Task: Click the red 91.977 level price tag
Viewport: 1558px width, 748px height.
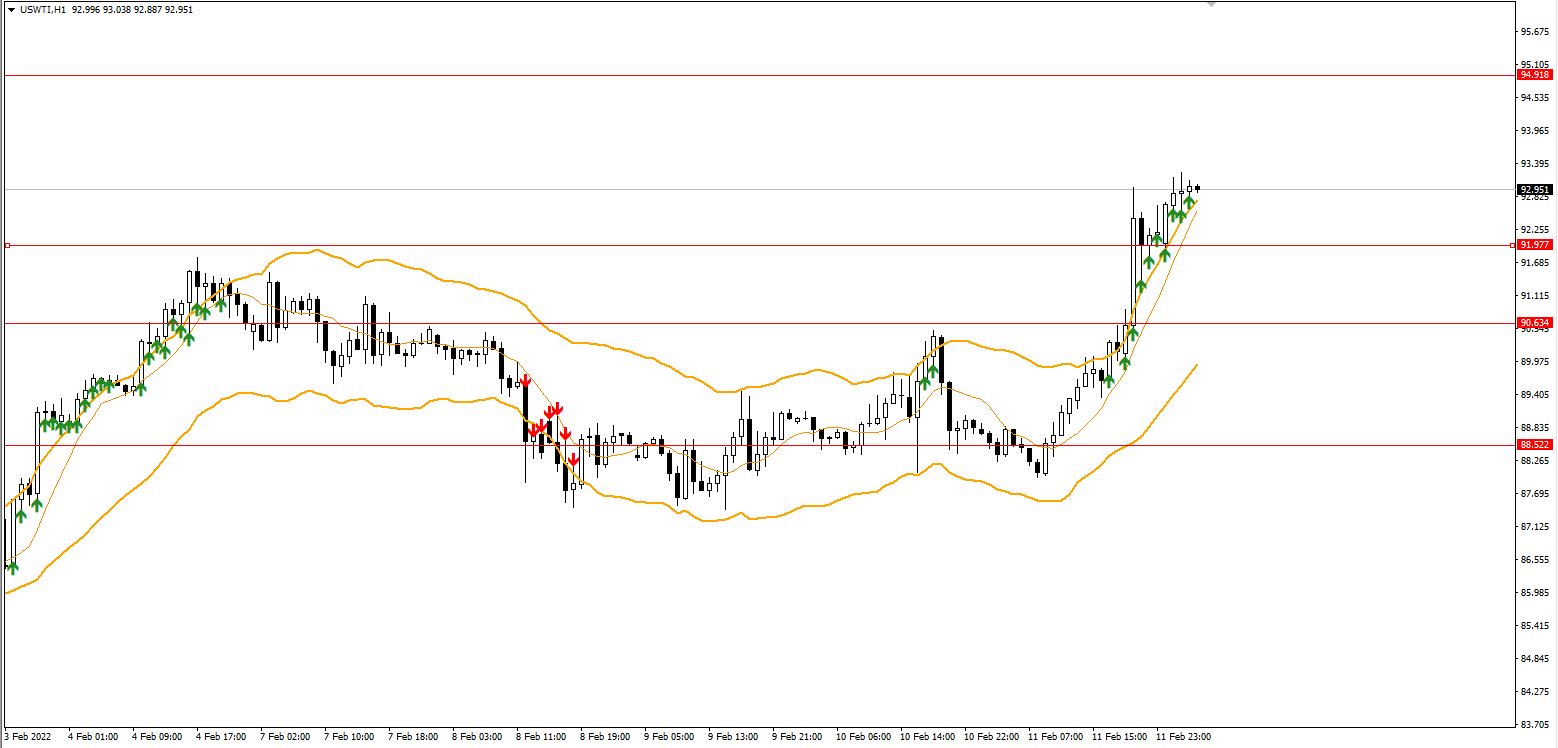Action: 1534,245
